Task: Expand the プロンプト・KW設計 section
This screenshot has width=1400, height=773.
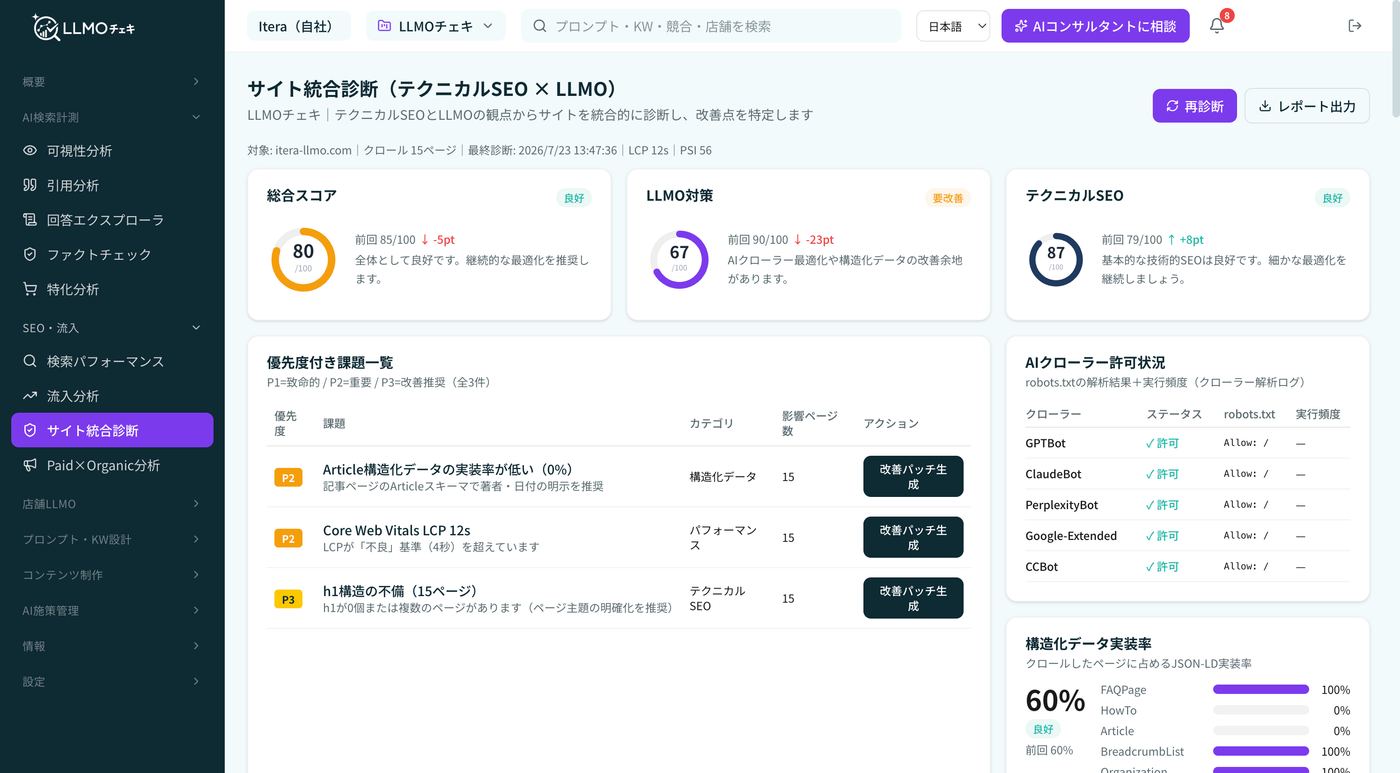Action: pyautogui.click(x=112, y=539)
